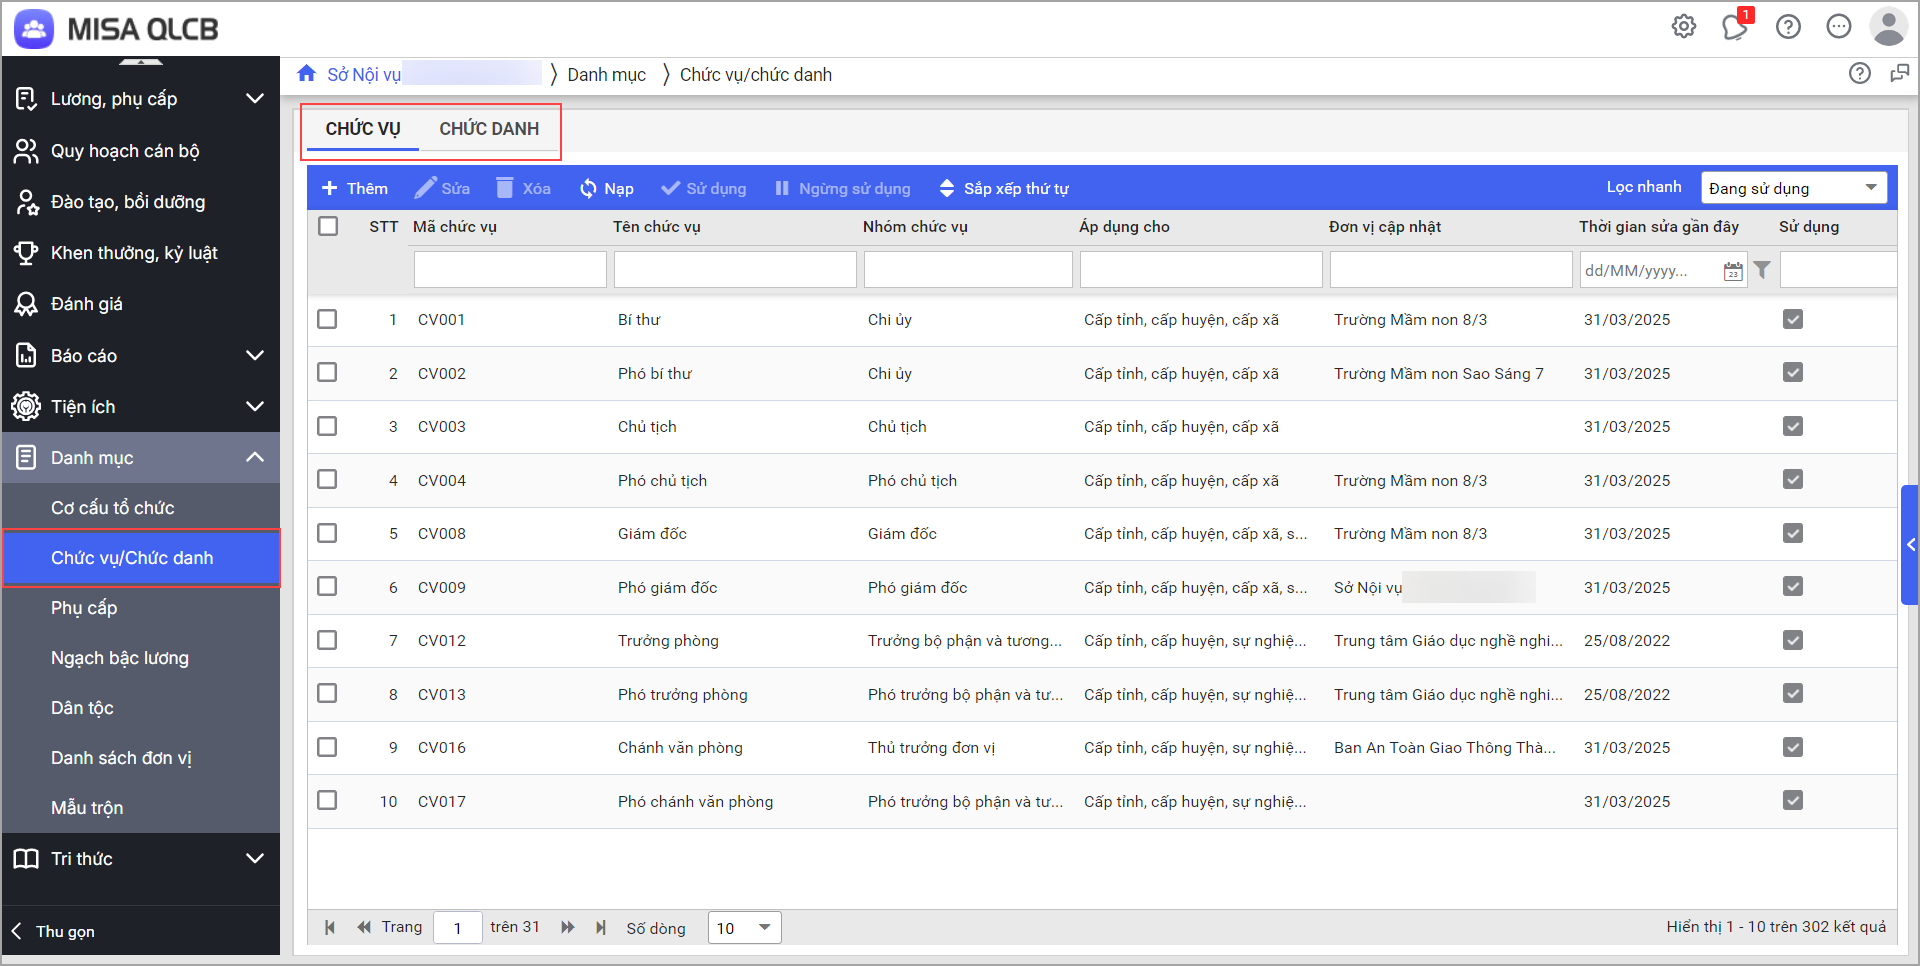Click the user avatar icon
Viewport: 1920px width, 966px height.
tap(1888, 27)
